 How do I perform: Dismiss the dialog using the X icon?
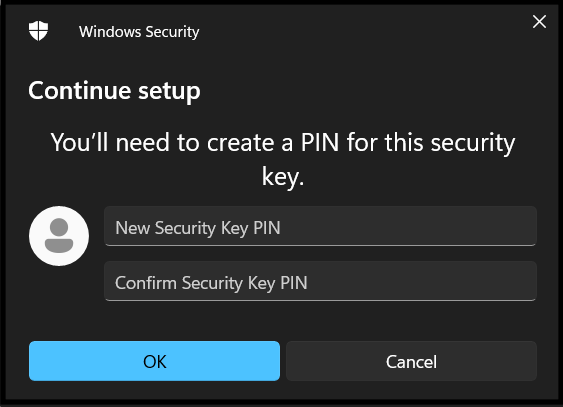click(539, 22)
